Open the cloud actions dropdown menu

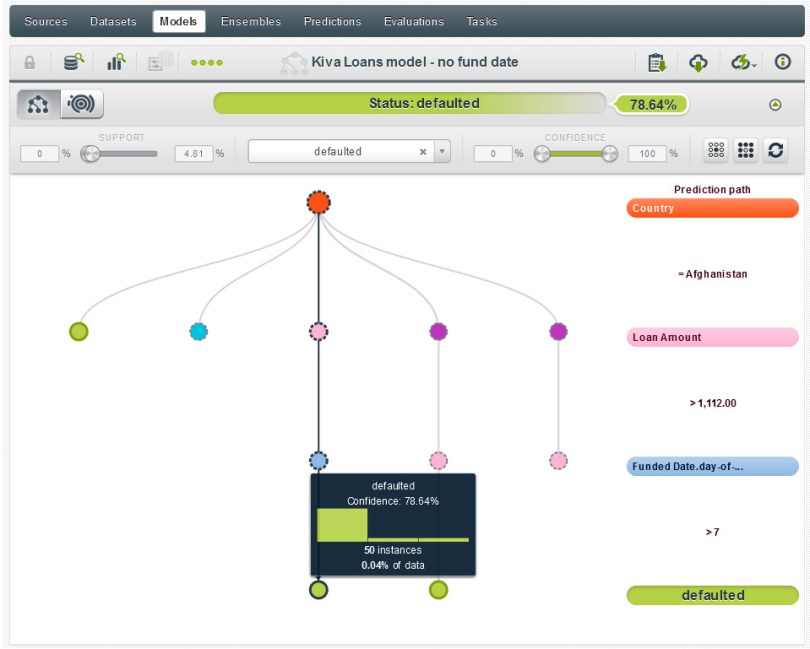point(743,62)
